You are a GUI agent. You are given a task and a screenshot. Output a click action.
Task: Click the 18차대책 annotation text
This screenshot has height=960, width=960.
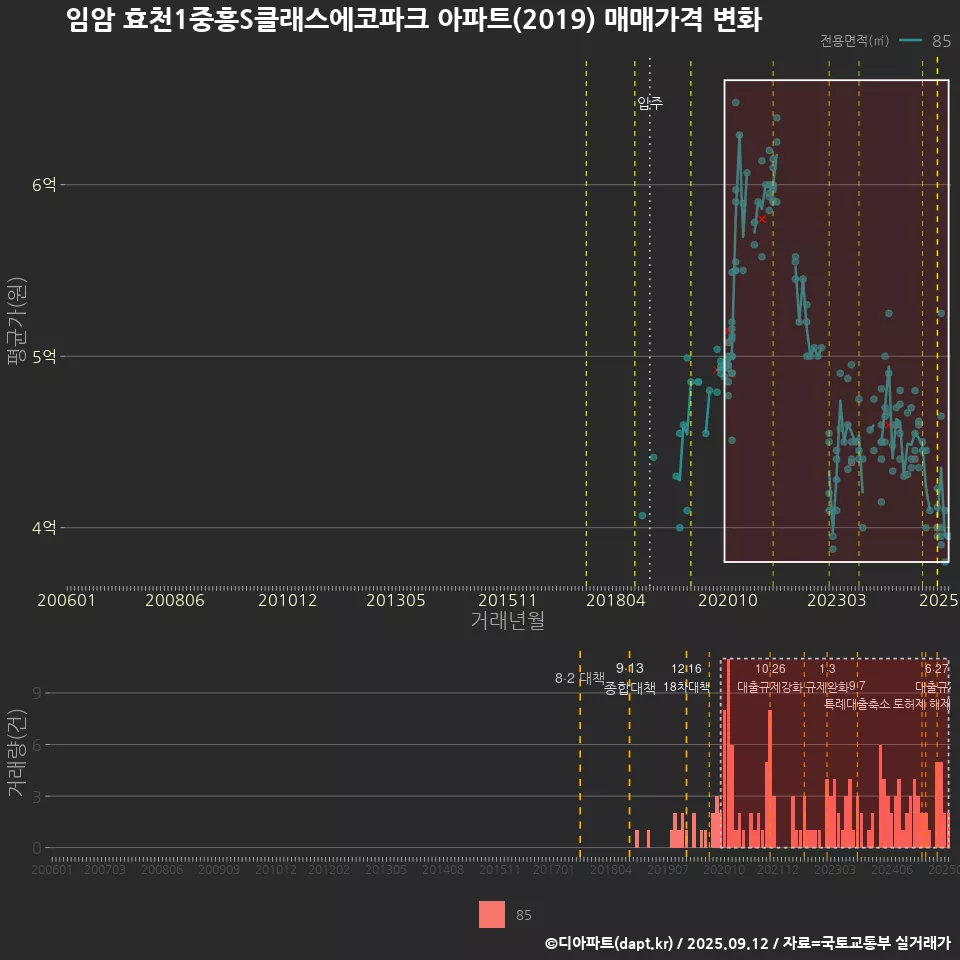pyautogui.click(x=686, y=686)
